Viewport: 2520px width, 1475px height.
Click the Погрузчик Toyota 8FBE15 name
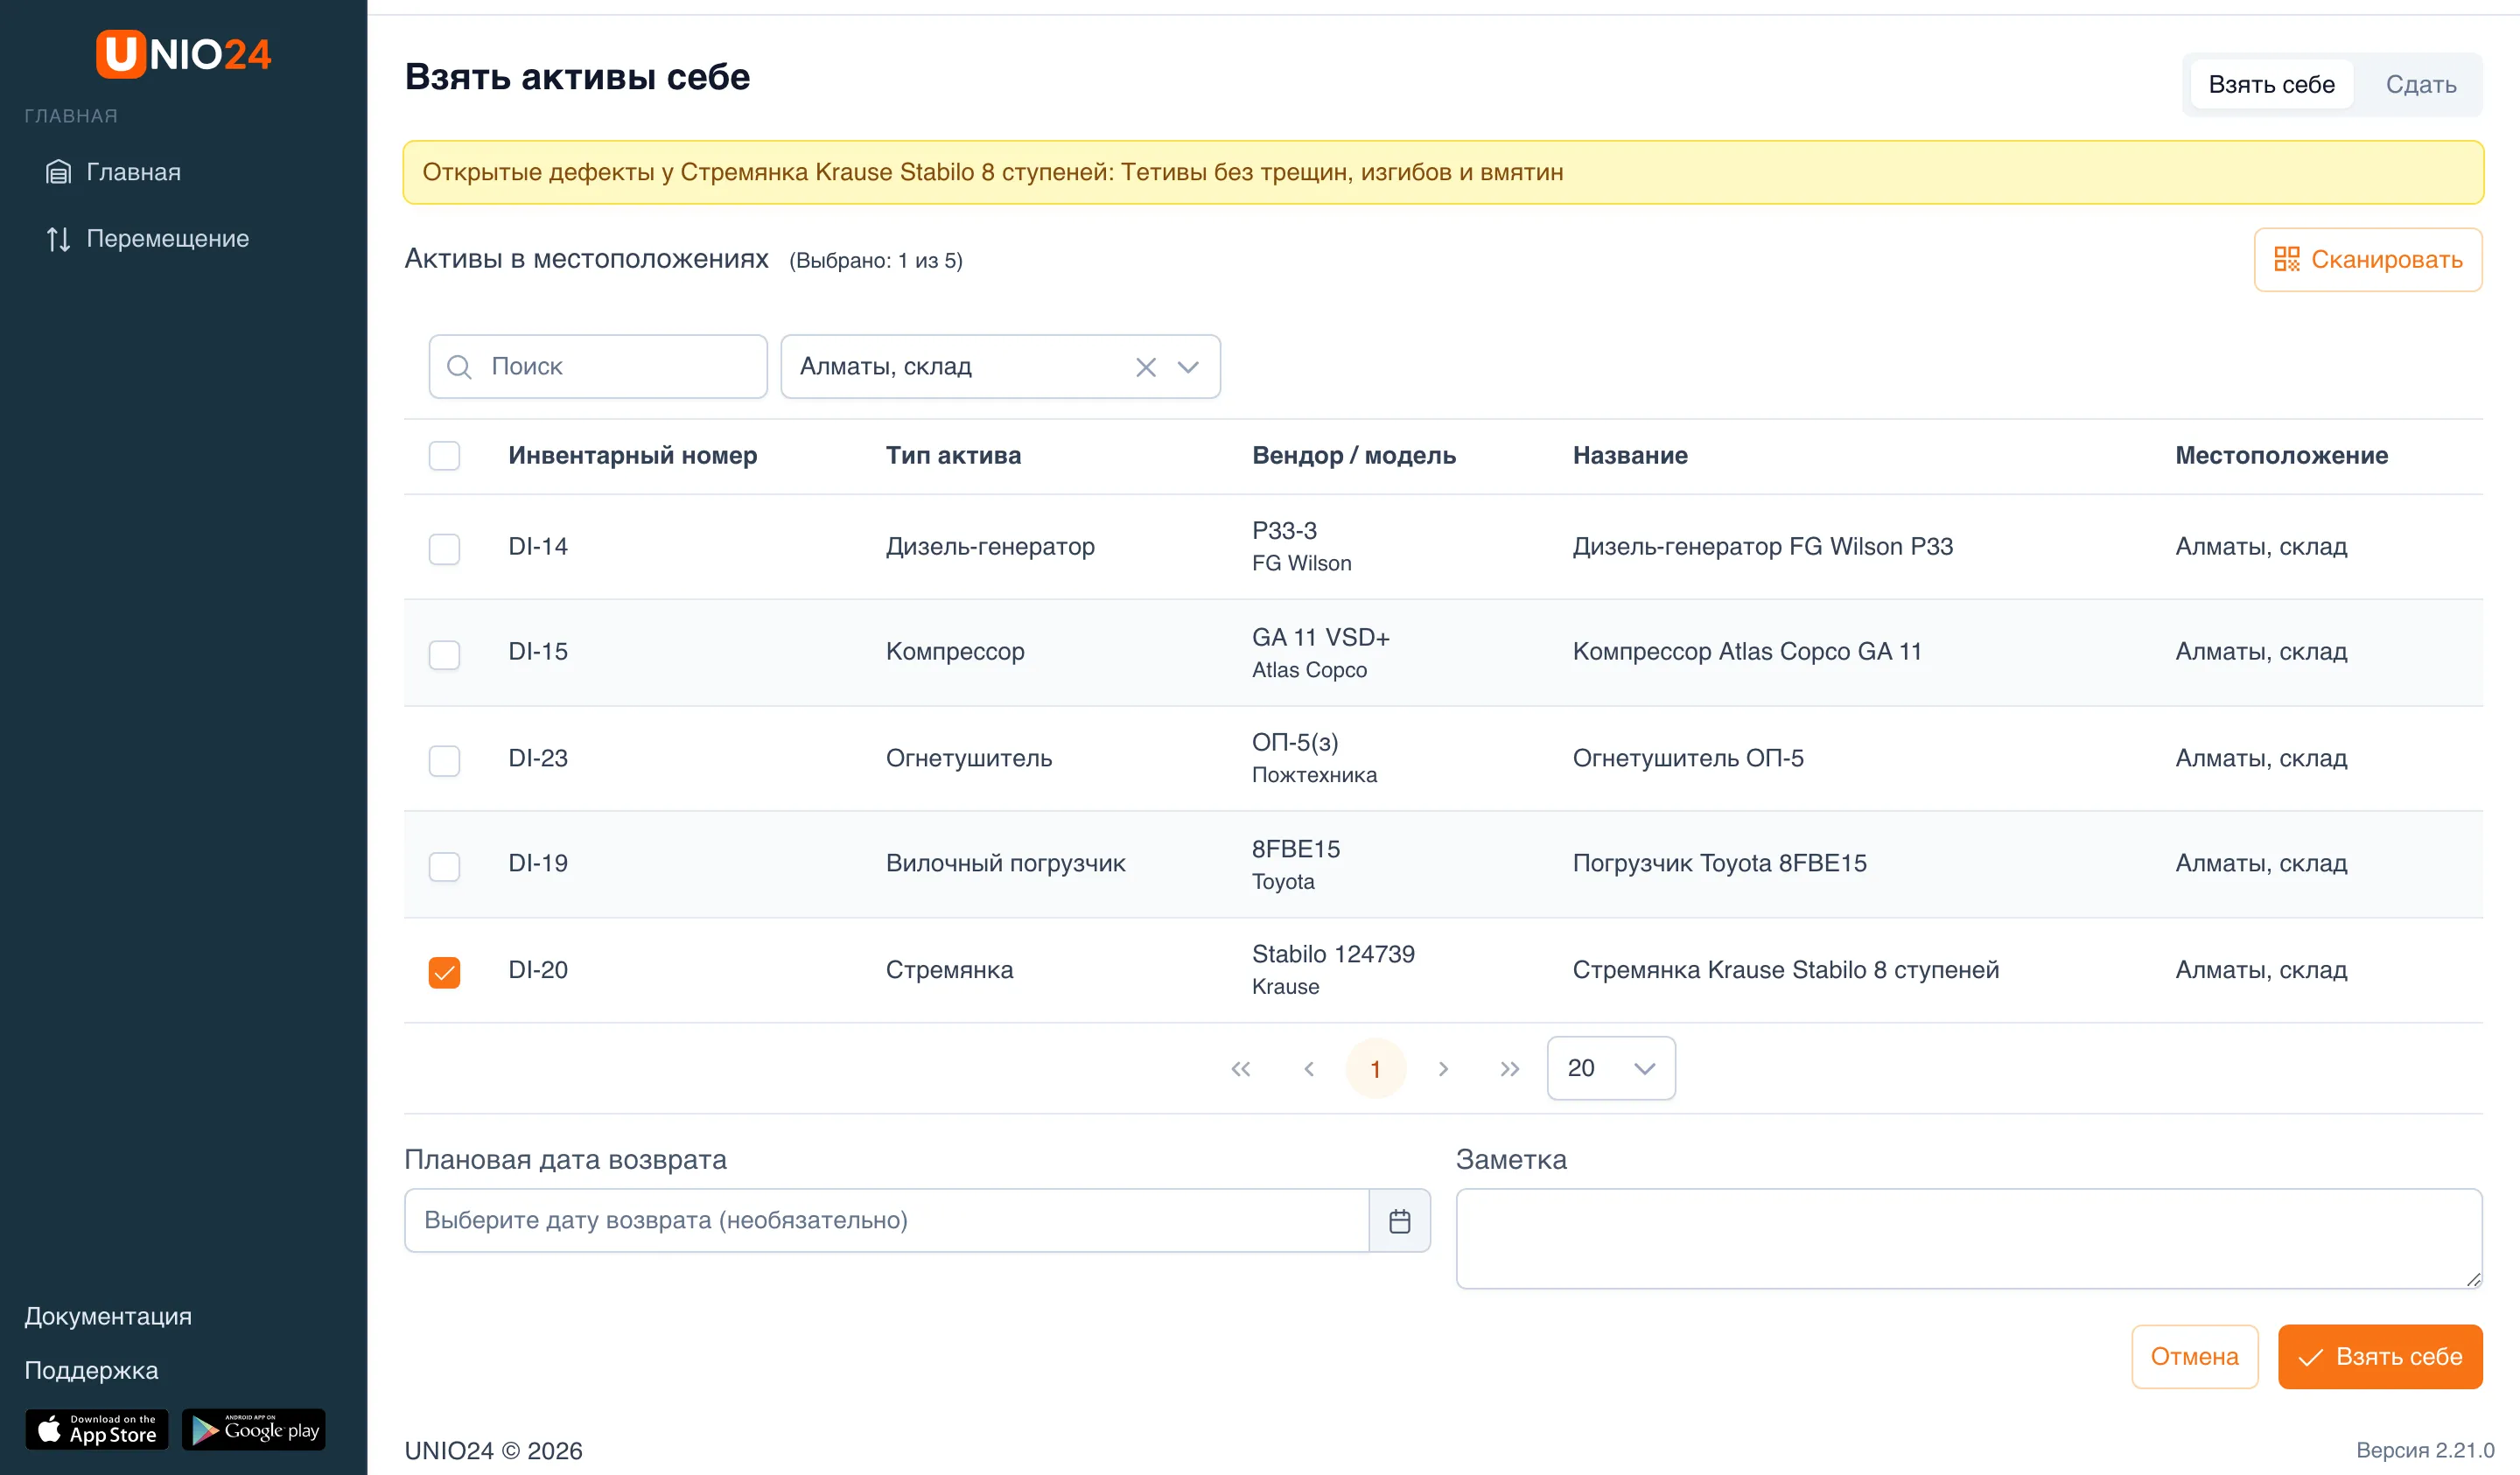(1720, 863)
